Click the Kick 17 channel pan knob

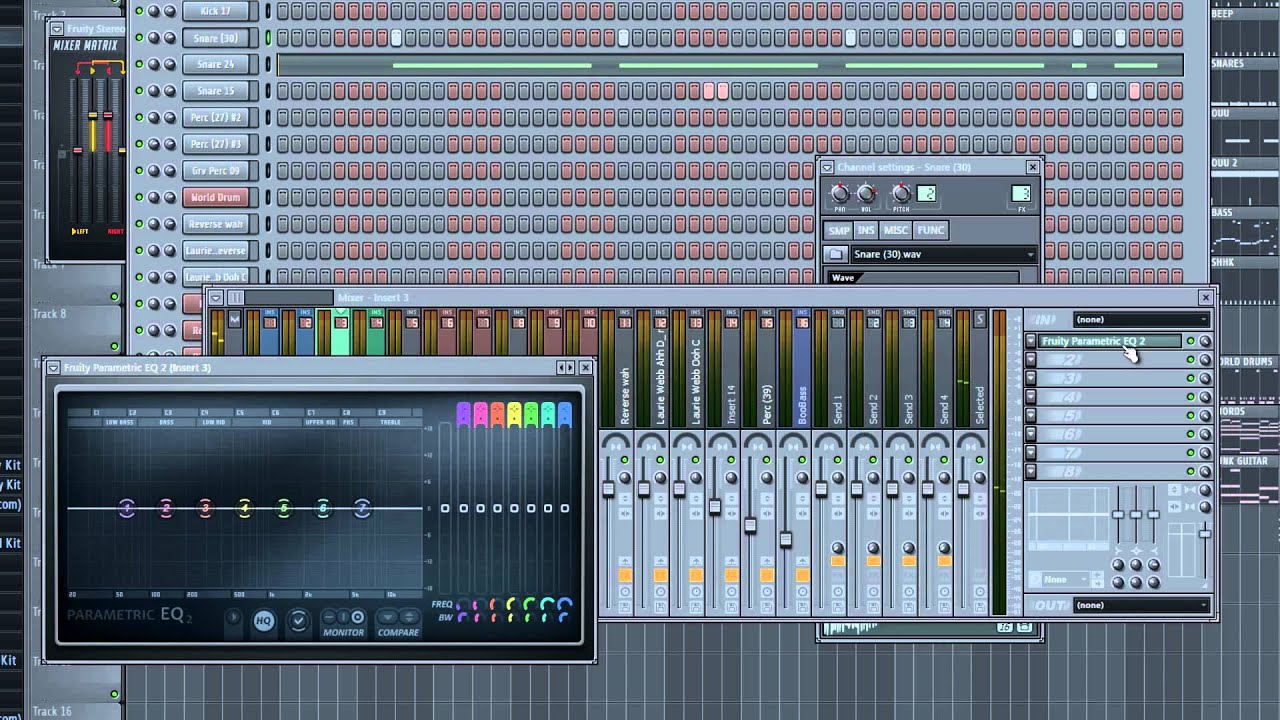coord(154,11)
